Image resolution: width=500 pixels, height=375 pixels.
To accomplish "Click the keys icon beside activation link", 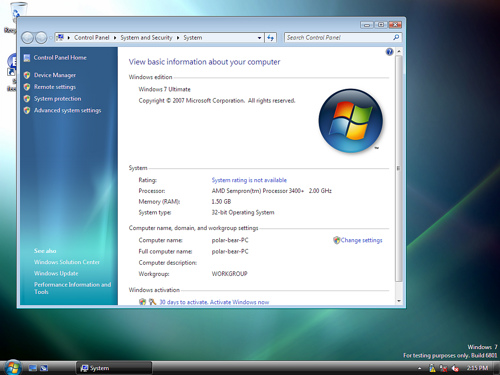I will point(152,302).
